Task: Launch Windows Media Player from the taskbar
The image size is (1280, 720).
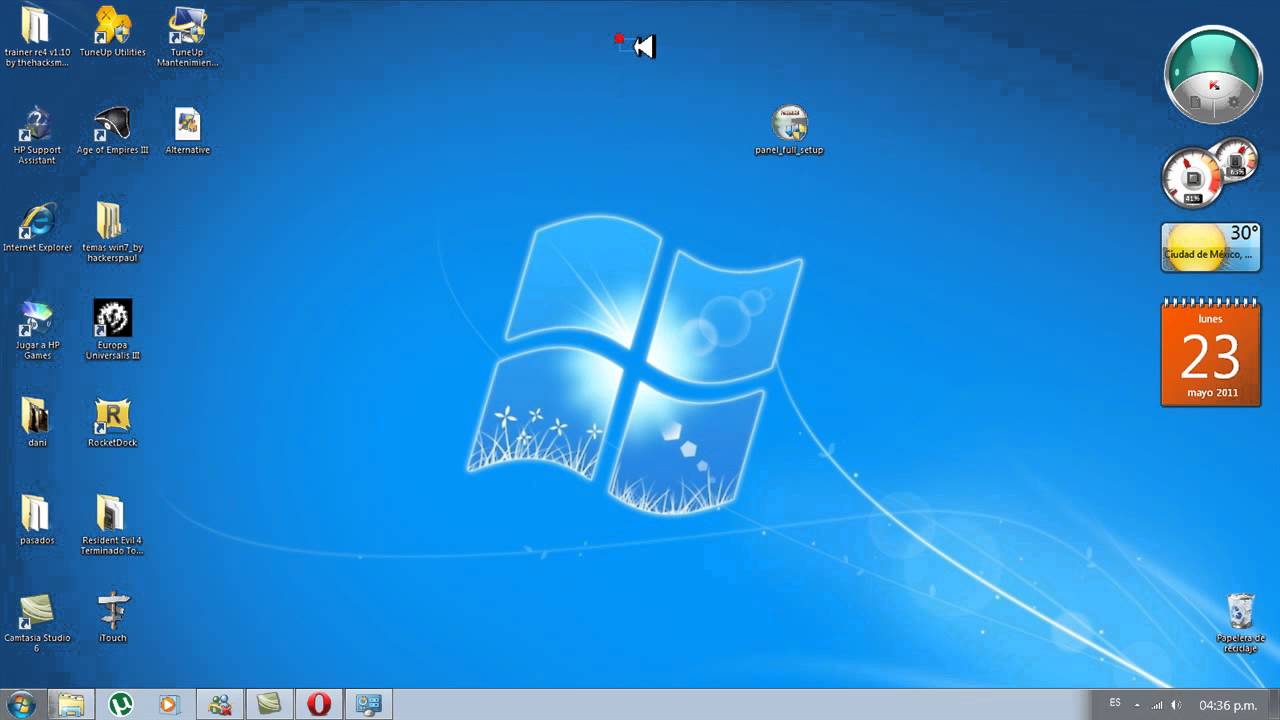Action: point(169,704)
